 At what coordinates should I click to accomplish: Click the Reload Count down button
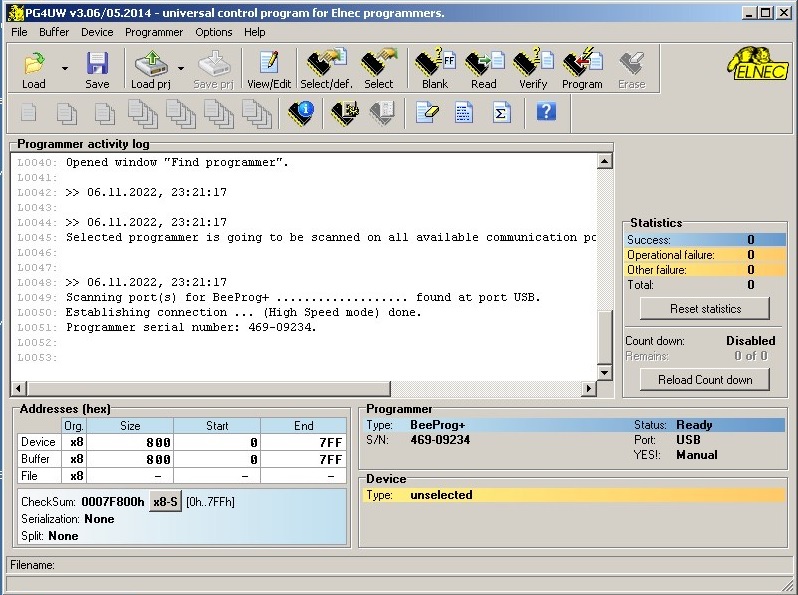click(x=705, y=380)
